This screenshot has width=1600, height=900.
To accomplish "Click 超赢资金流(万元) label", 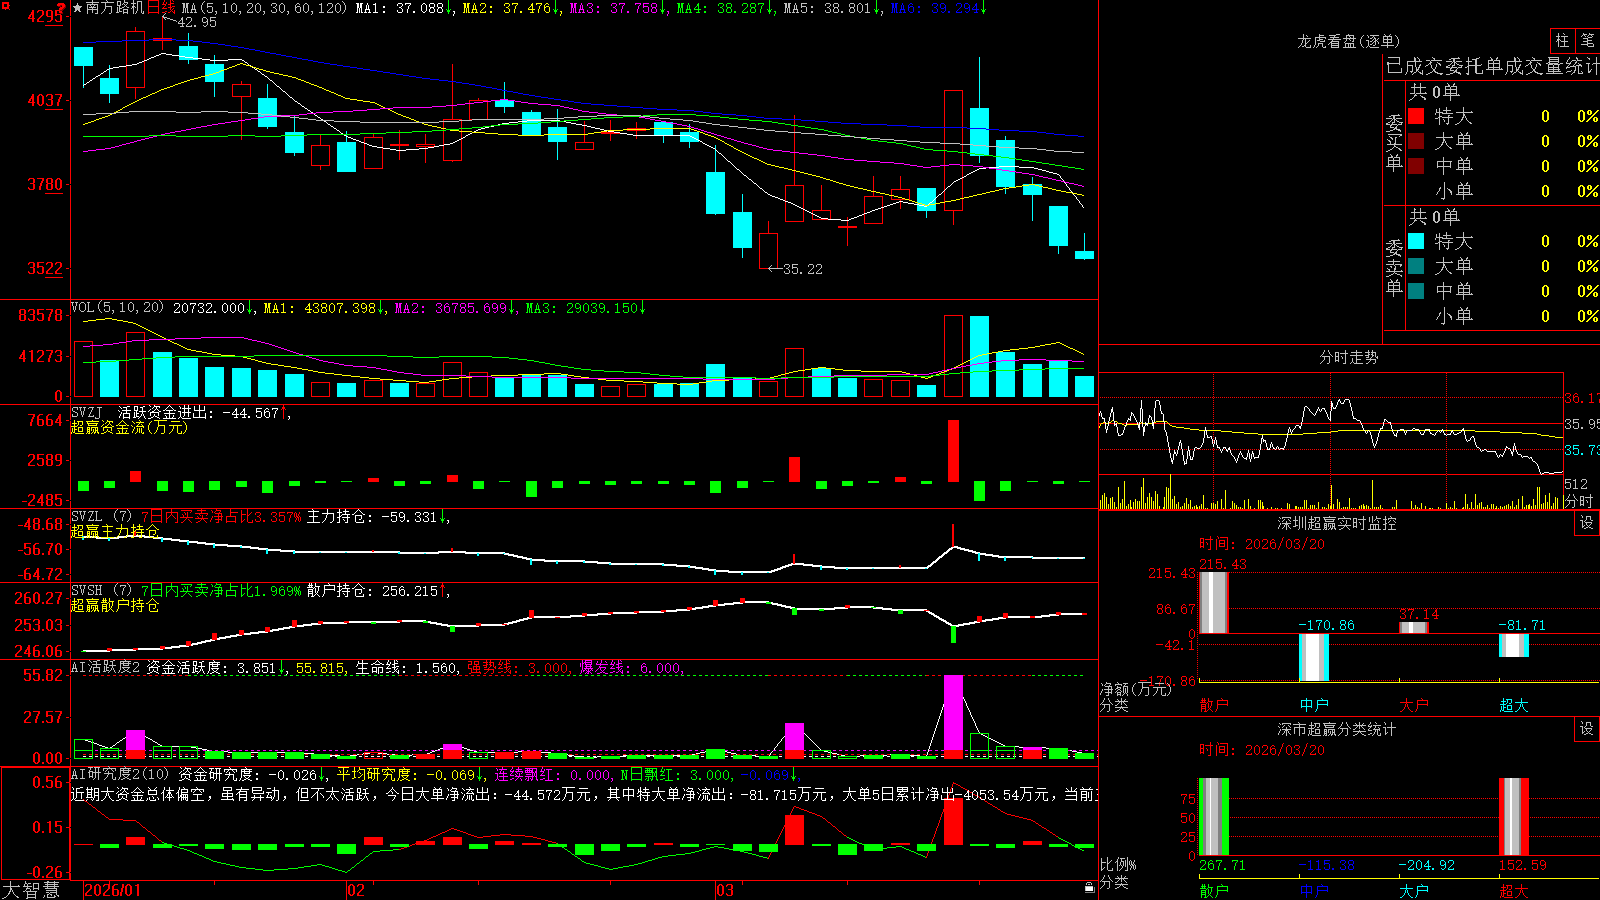I will click(x=129, y=427).
